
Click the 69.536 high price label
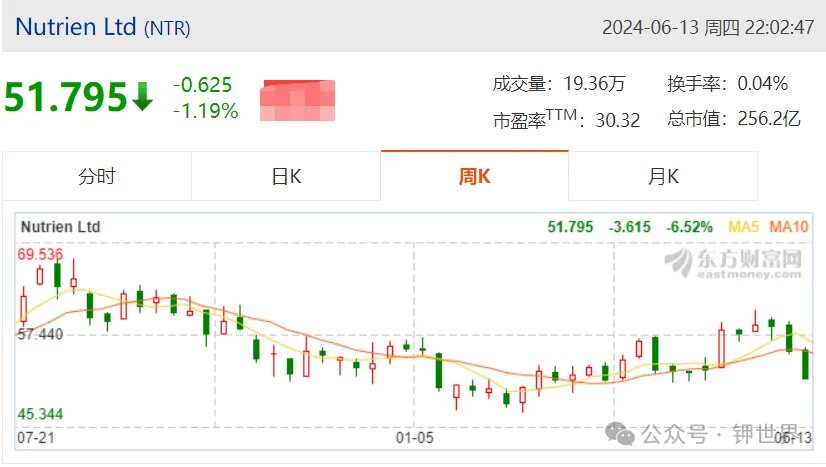coord(40,254)
